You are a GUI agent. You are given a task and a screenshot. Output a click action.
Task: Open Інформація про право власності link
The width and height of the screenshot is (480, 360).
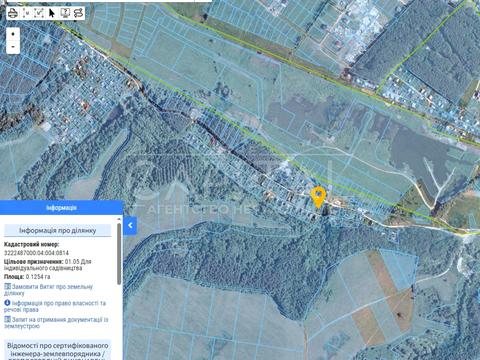55,306
